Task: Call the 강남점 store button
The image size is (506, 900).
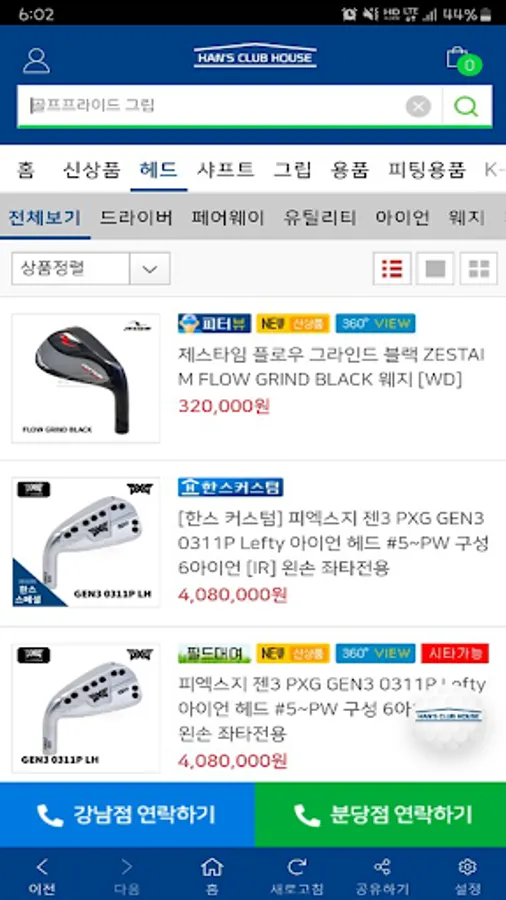Action: (127, 814)
